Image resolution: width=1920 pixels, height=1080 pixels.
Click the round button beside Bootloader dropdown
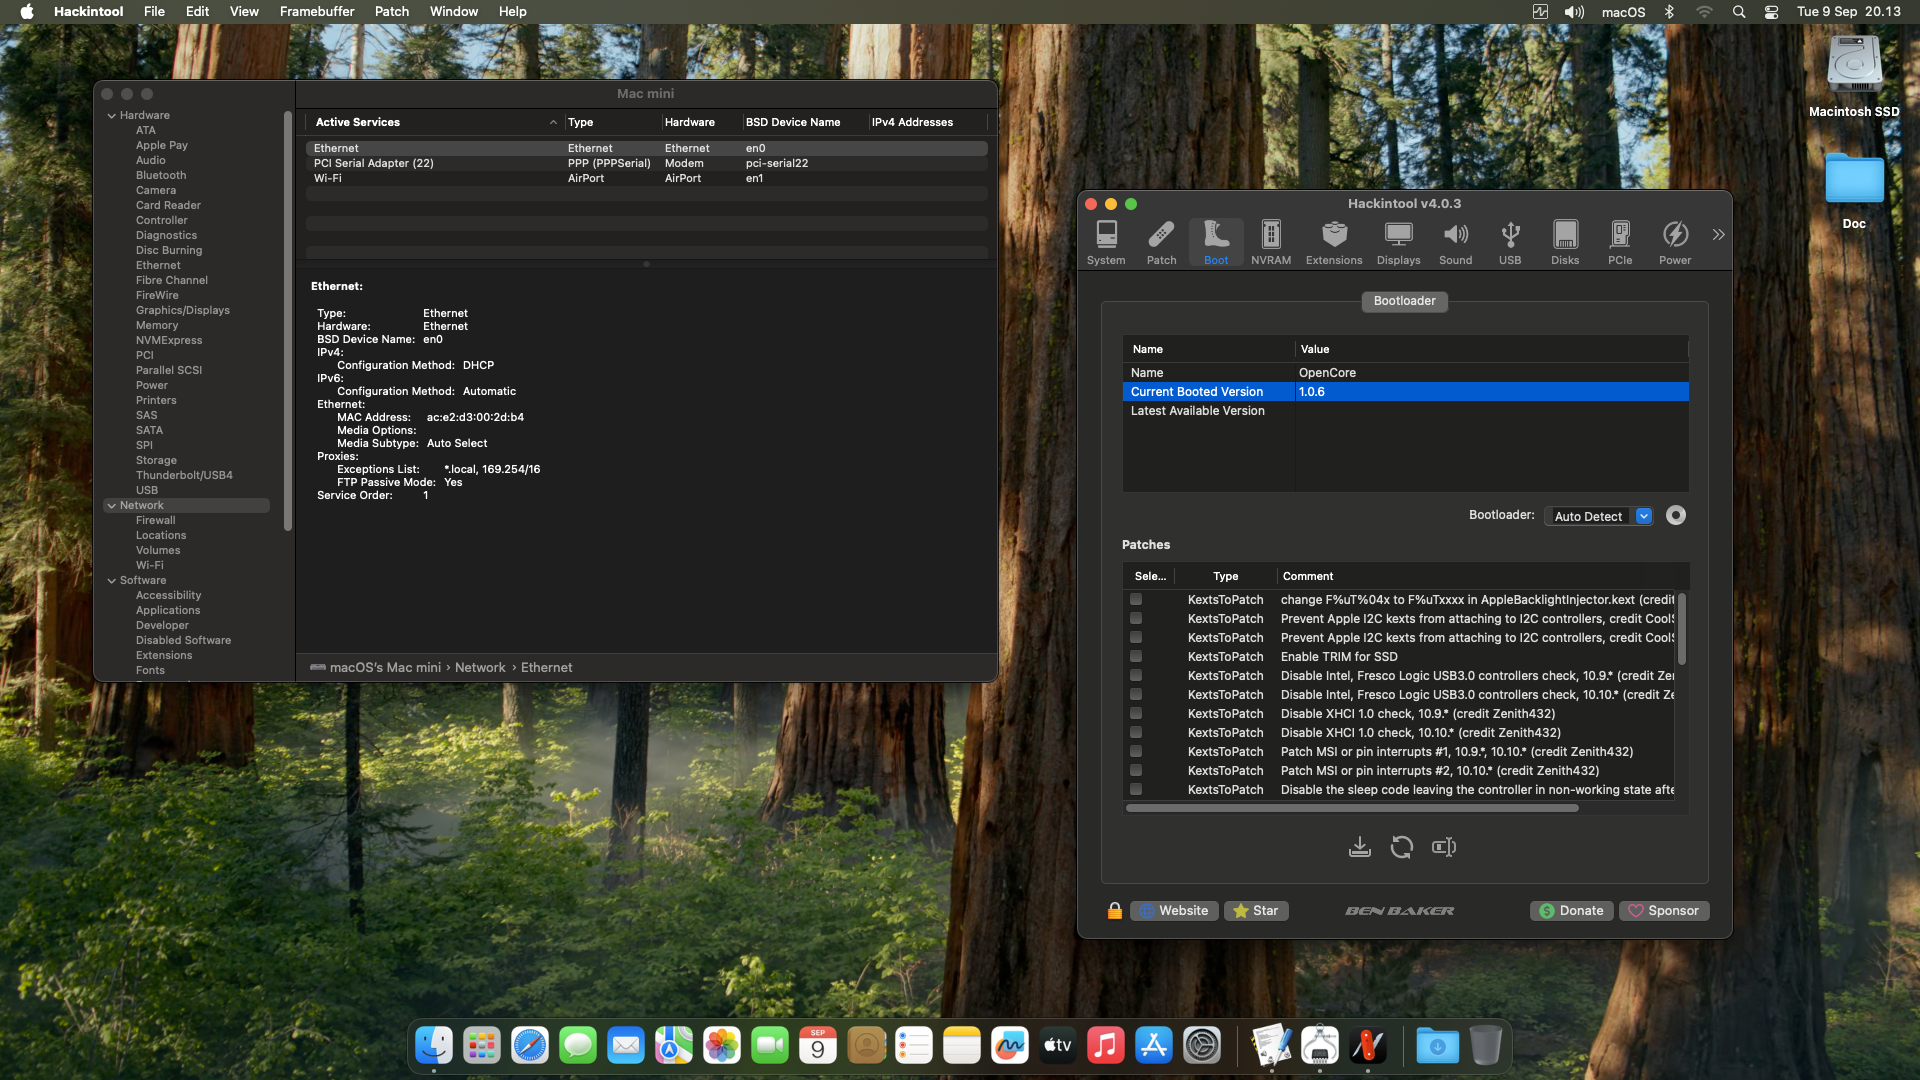[x=1676, y=515]
